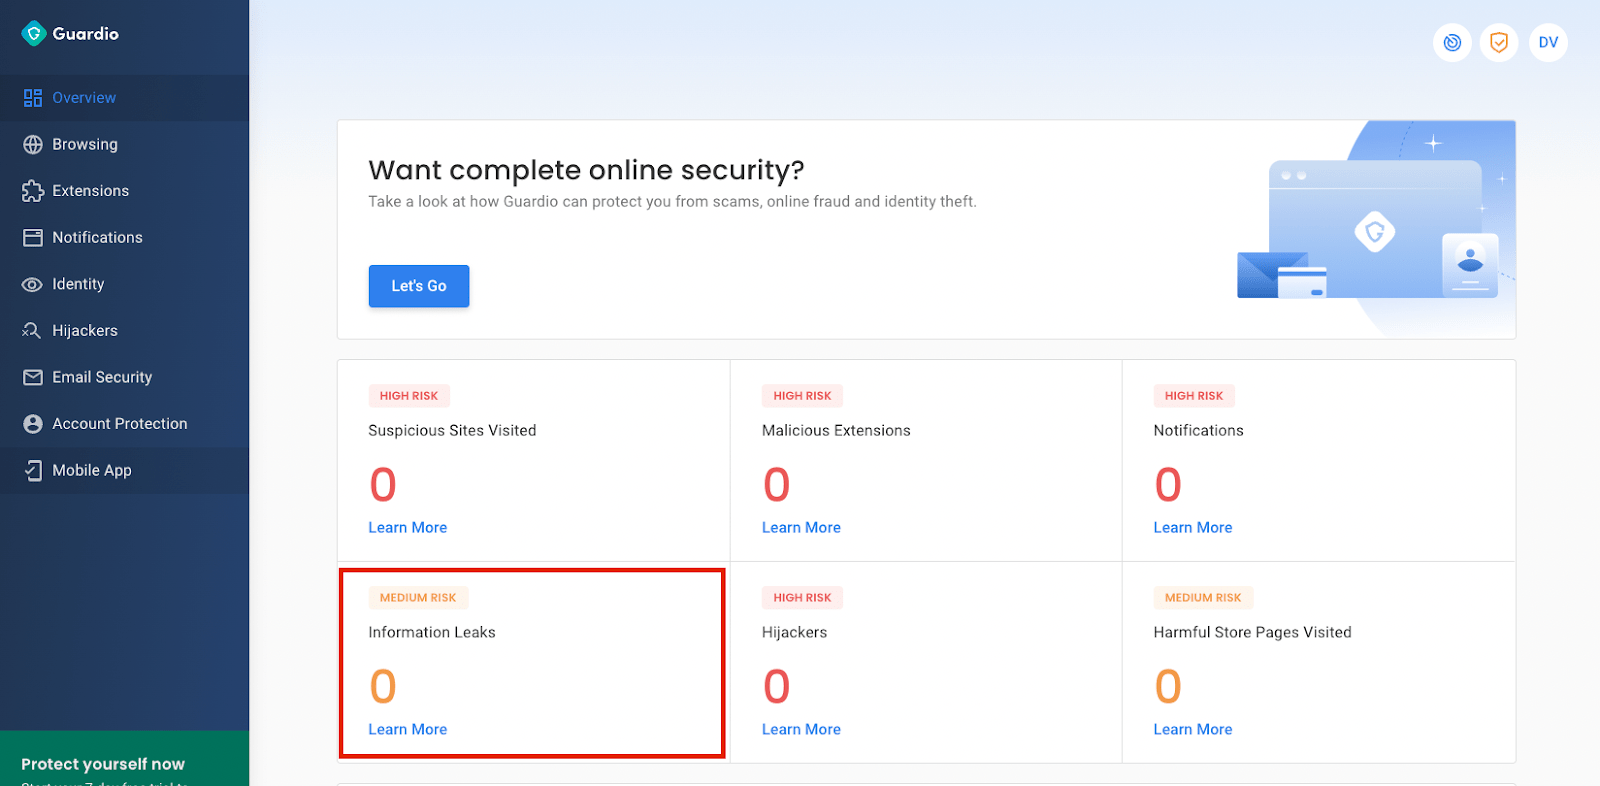
Task: Learn More about Suspicious Sites Visited
Action: pos(408,528)
